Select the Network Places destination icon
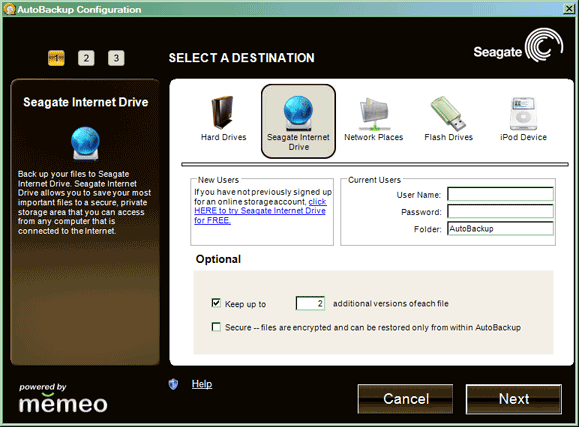The image size is (579, 427). pos(374,114)
